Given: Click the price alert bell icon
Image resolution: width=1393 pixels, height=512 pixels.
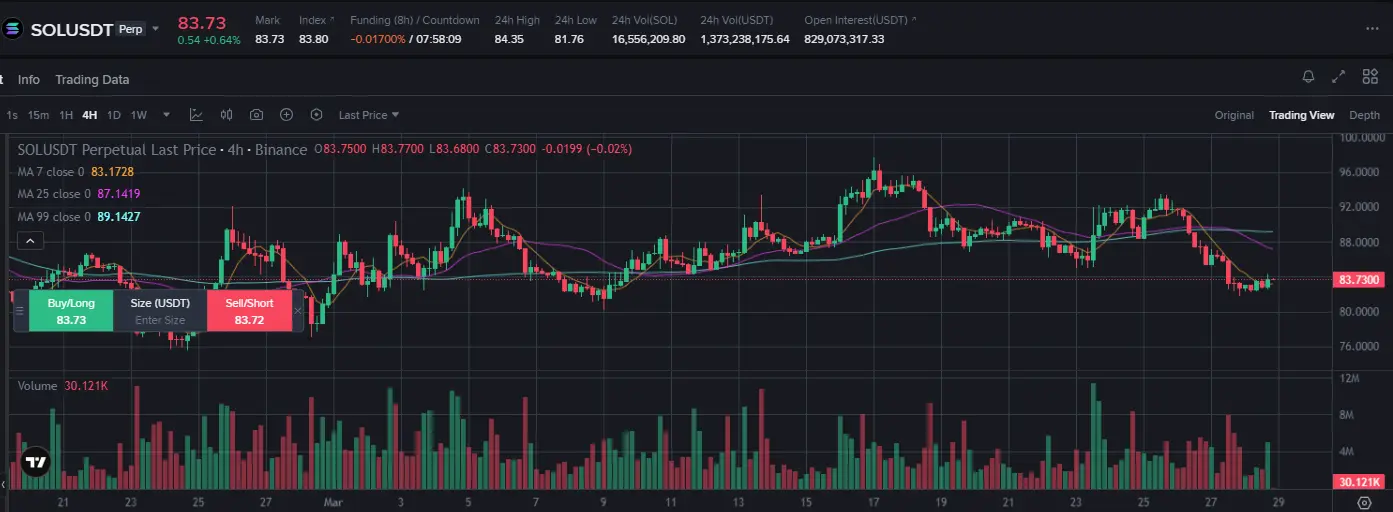Looking at the screenshot, I should 1308,77.
